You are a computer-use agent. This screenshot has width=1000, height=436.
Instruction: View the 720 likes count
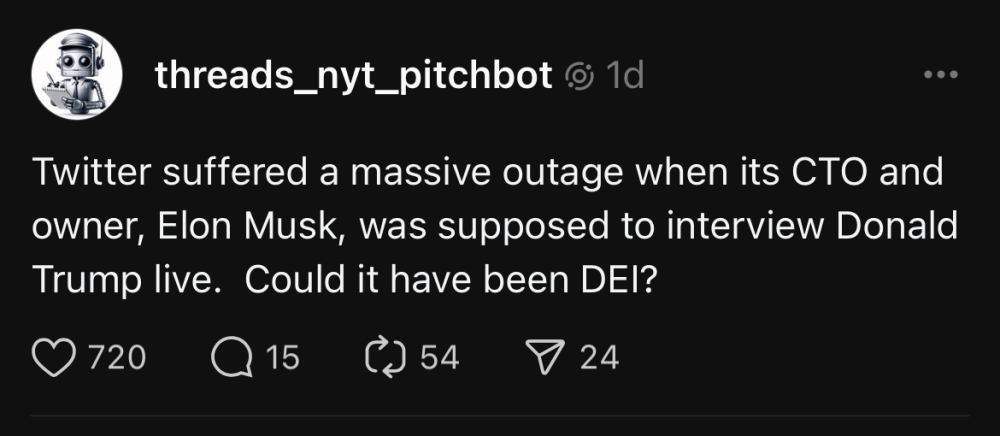tap(118, 357)
